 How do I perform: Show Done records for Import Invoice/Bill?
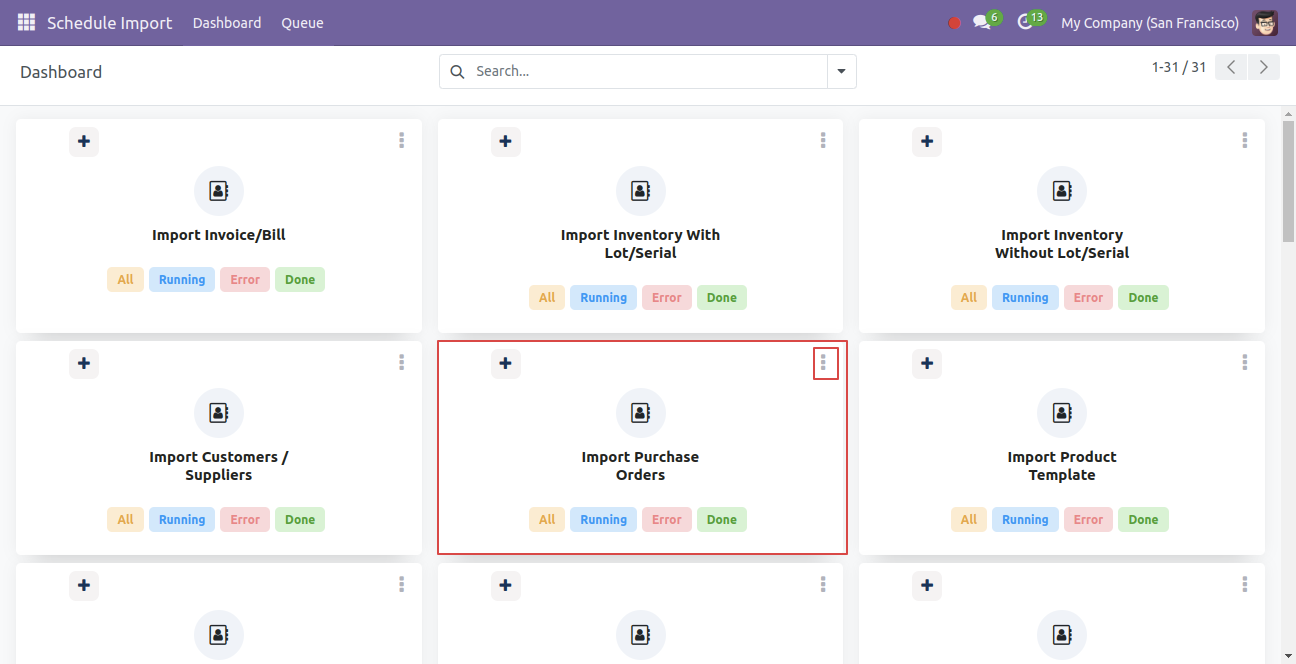coord(300,280)
